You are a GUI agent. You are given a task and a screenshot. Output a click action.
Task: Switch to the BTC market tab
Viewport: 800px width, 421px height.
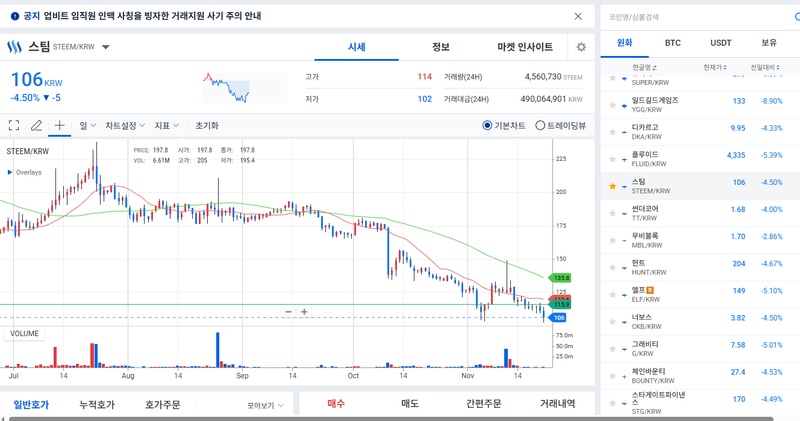coord(673,43)
